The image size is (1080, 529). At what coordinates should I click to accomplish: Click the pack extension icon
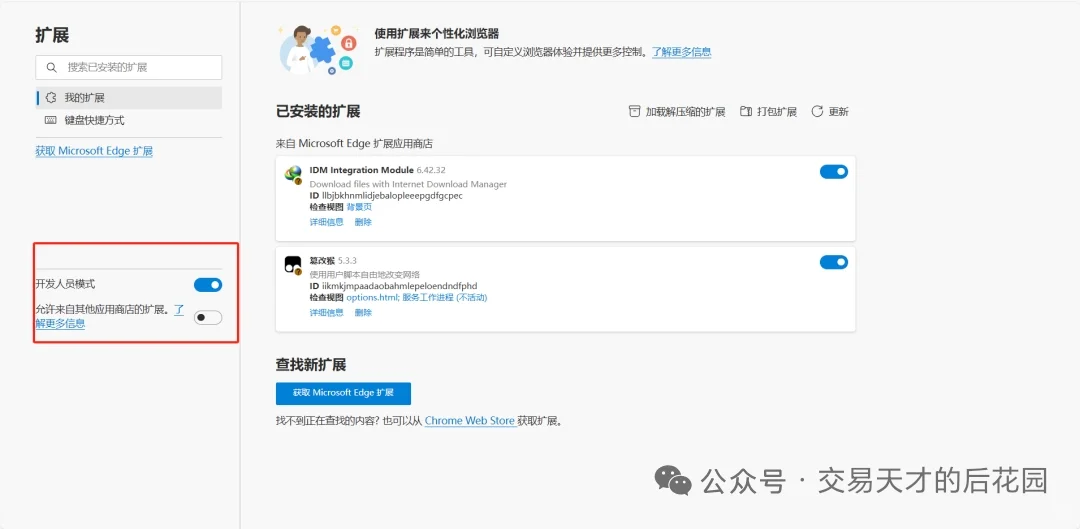coord(745,112)
